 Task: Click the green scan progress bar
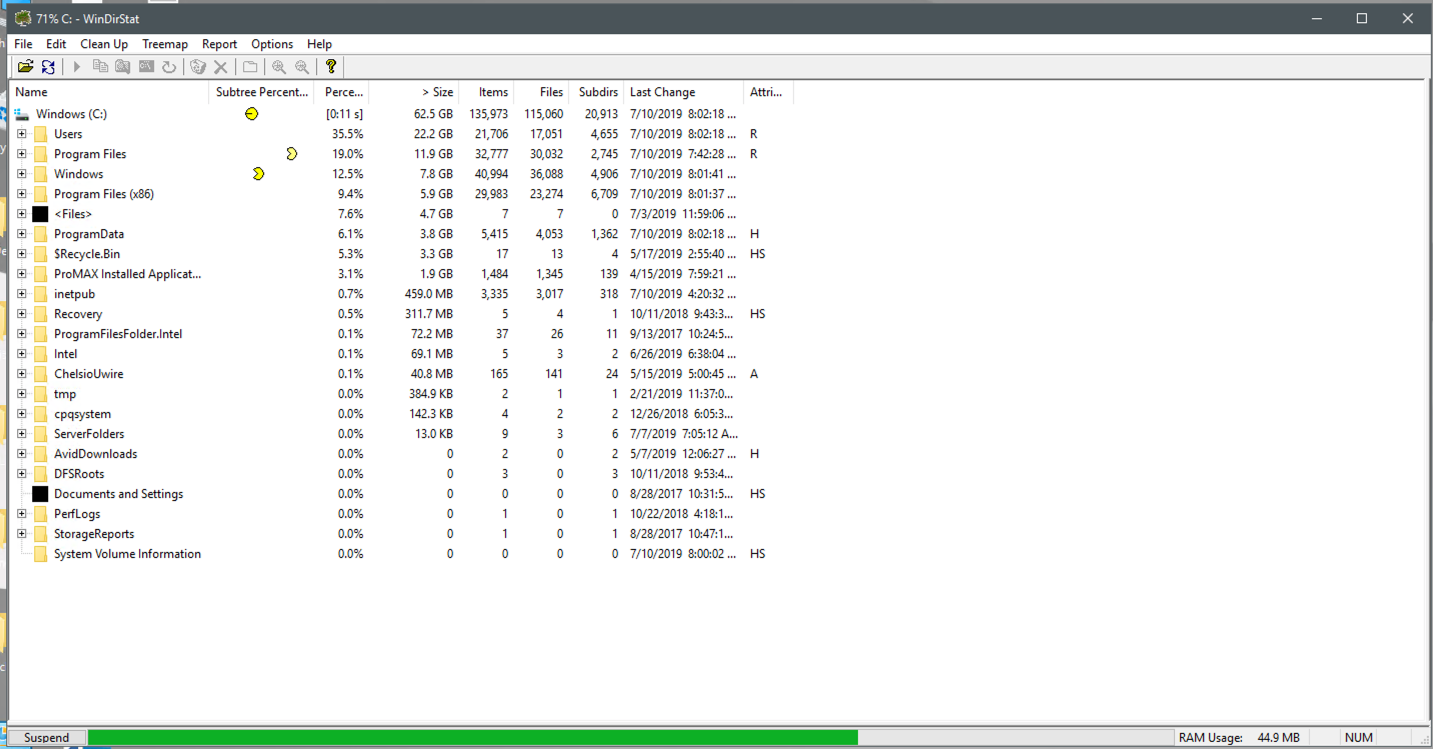click(473, 738)
